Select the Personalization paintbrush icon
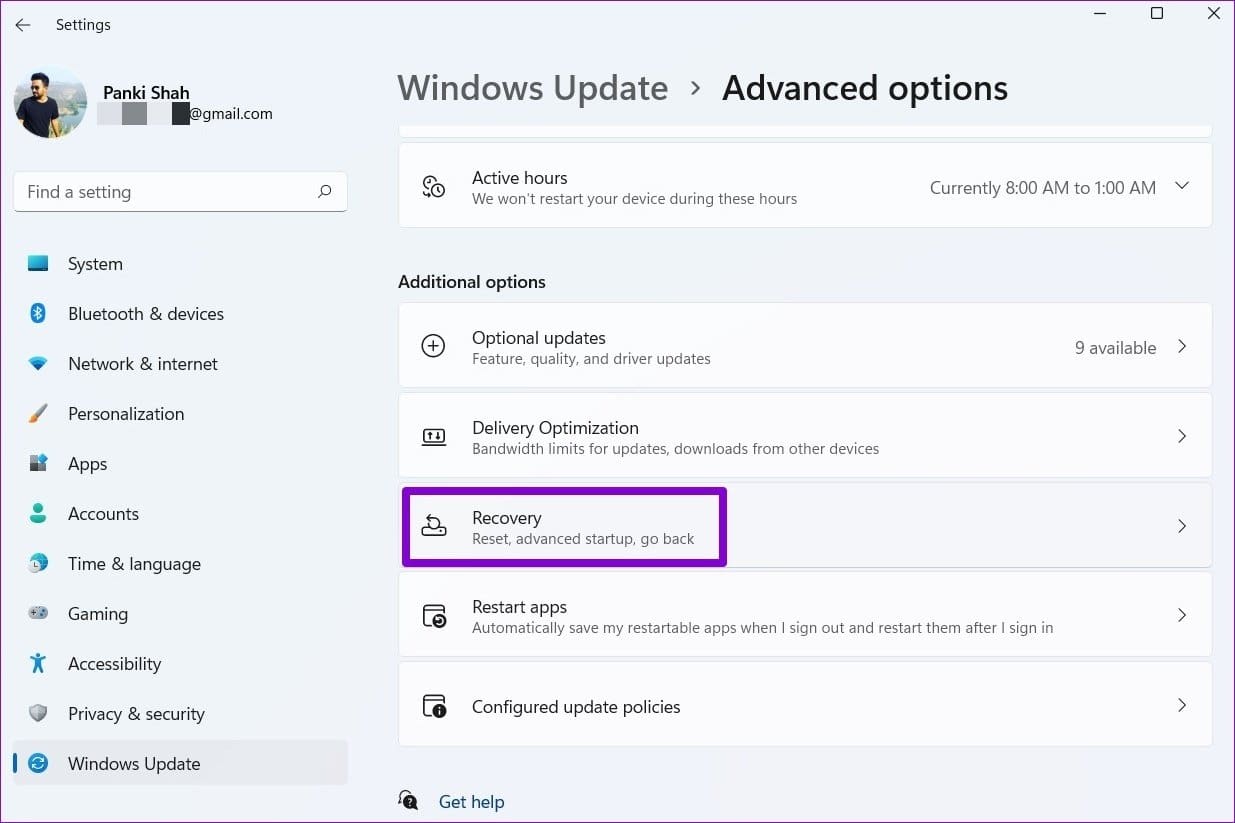The image size is (1235, 823). [38, 413]
